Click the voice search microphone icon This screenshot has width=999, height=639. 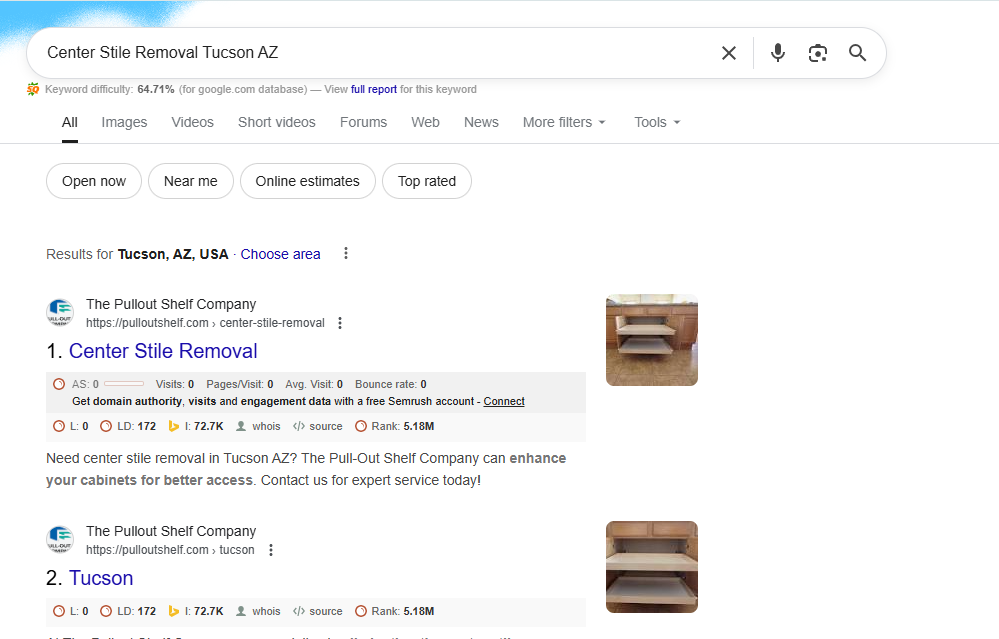point(778,53)
